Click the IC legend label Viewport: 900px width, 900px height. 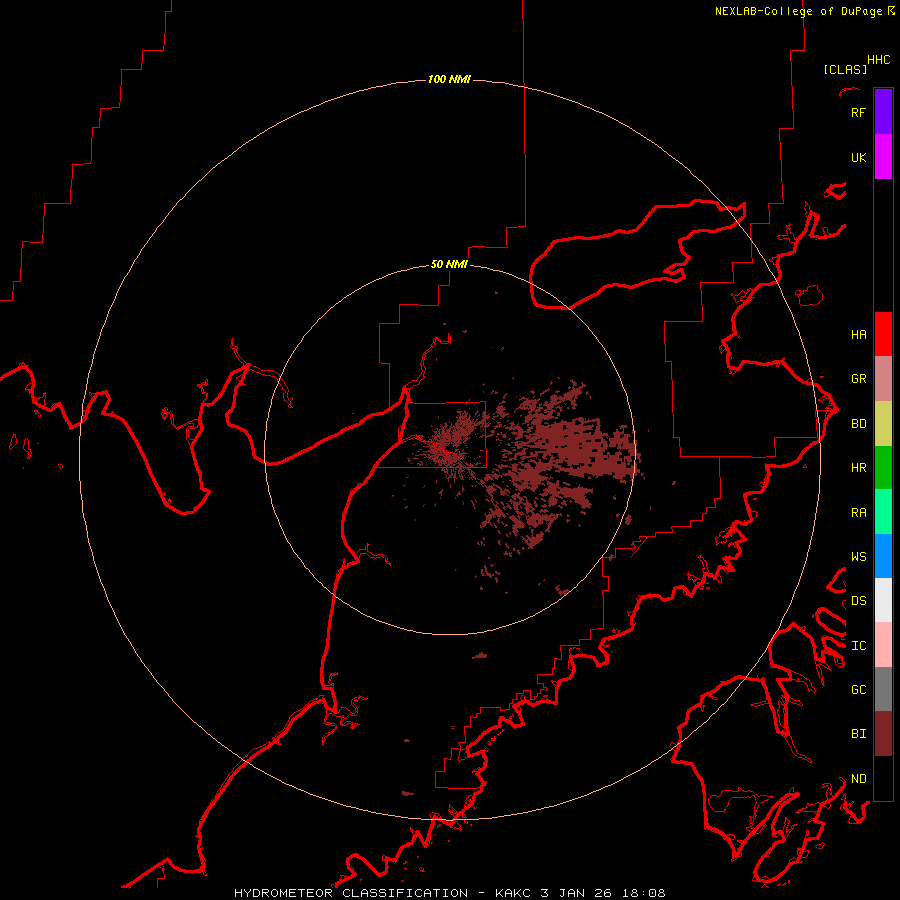[858, 646]
